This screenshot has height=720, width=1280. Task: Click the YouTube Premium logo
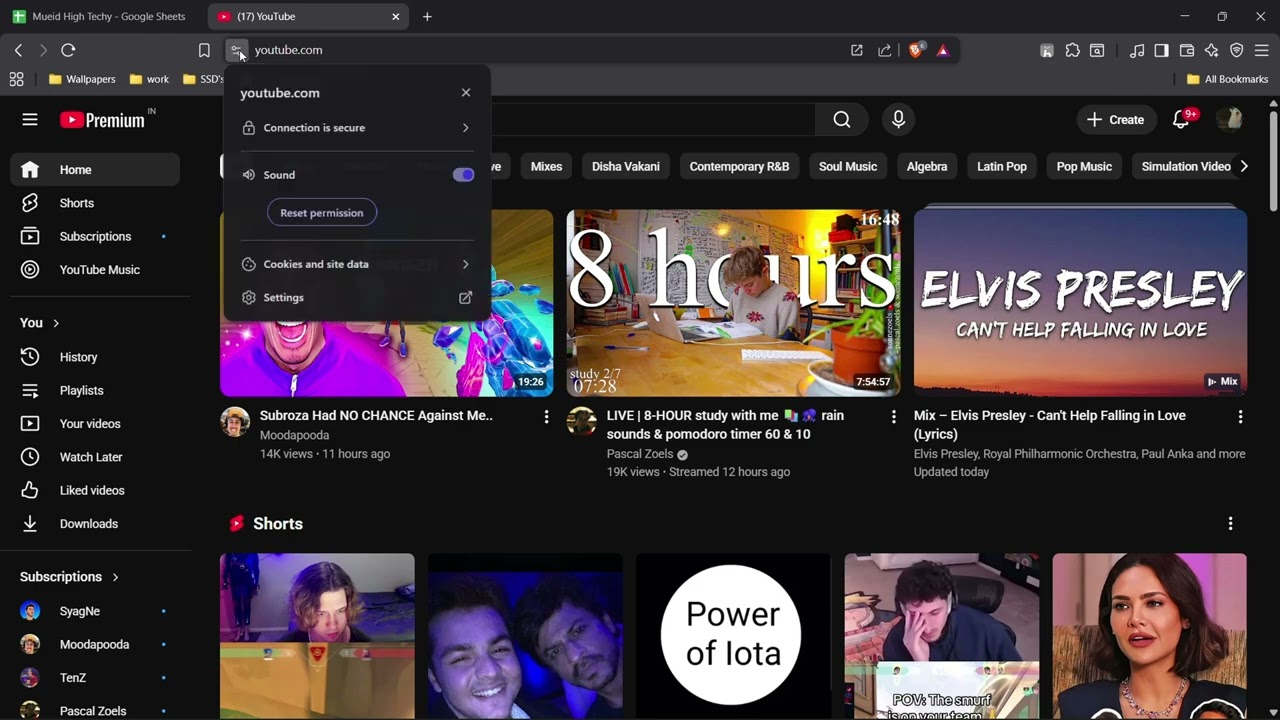click(x=102, y=120)
